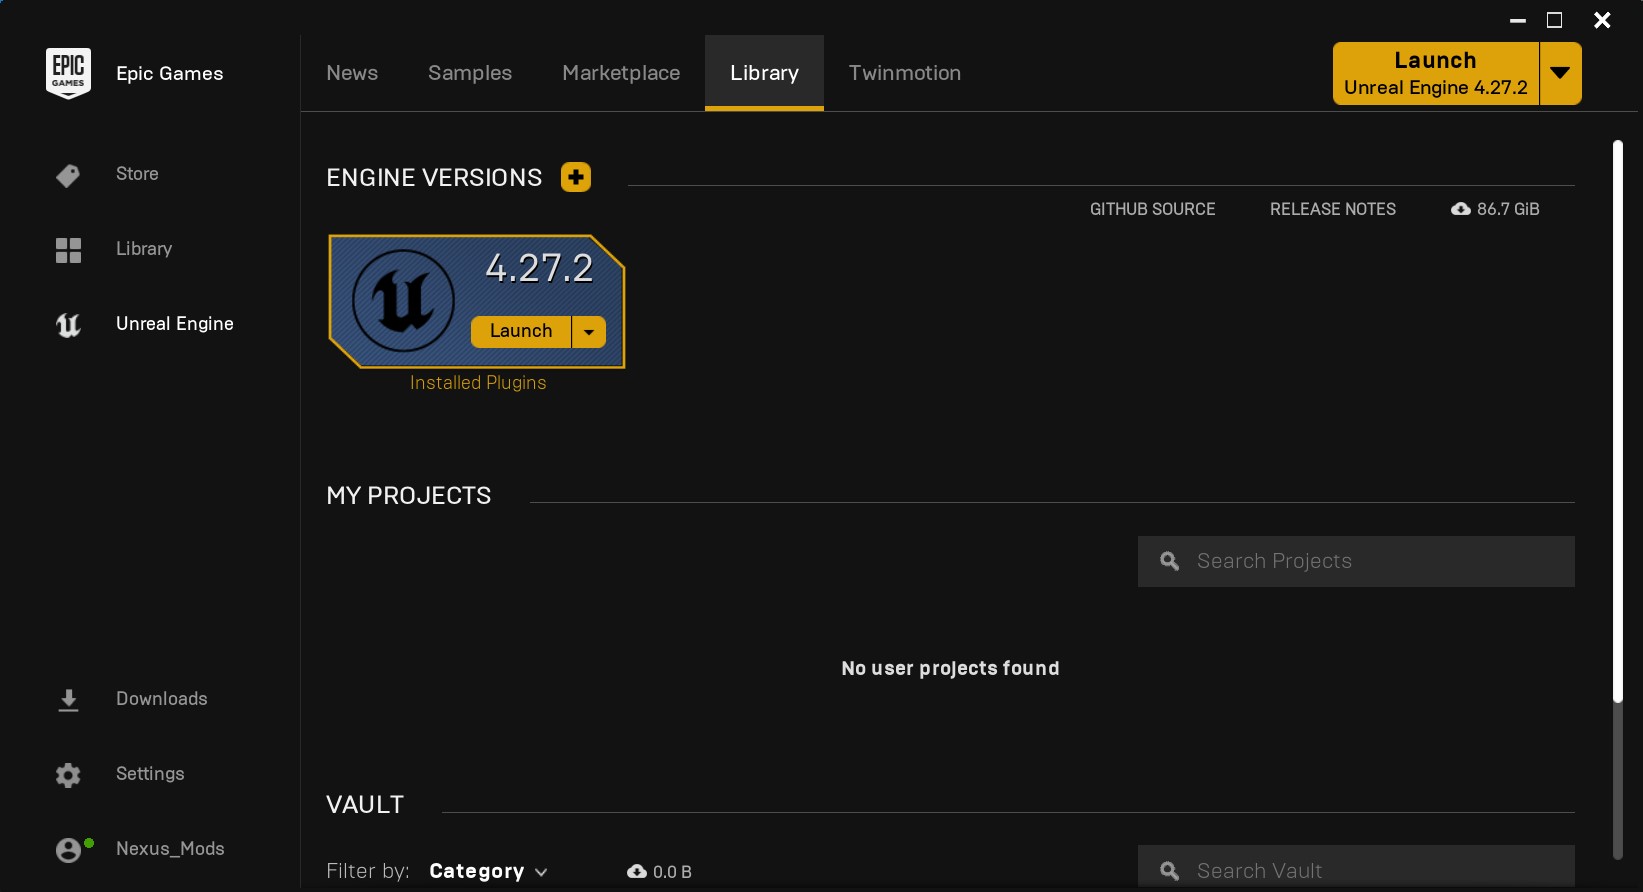The image size is (1643, 892).
Task: Open the RELEASE NOTES link
Action: (1333, 209)
